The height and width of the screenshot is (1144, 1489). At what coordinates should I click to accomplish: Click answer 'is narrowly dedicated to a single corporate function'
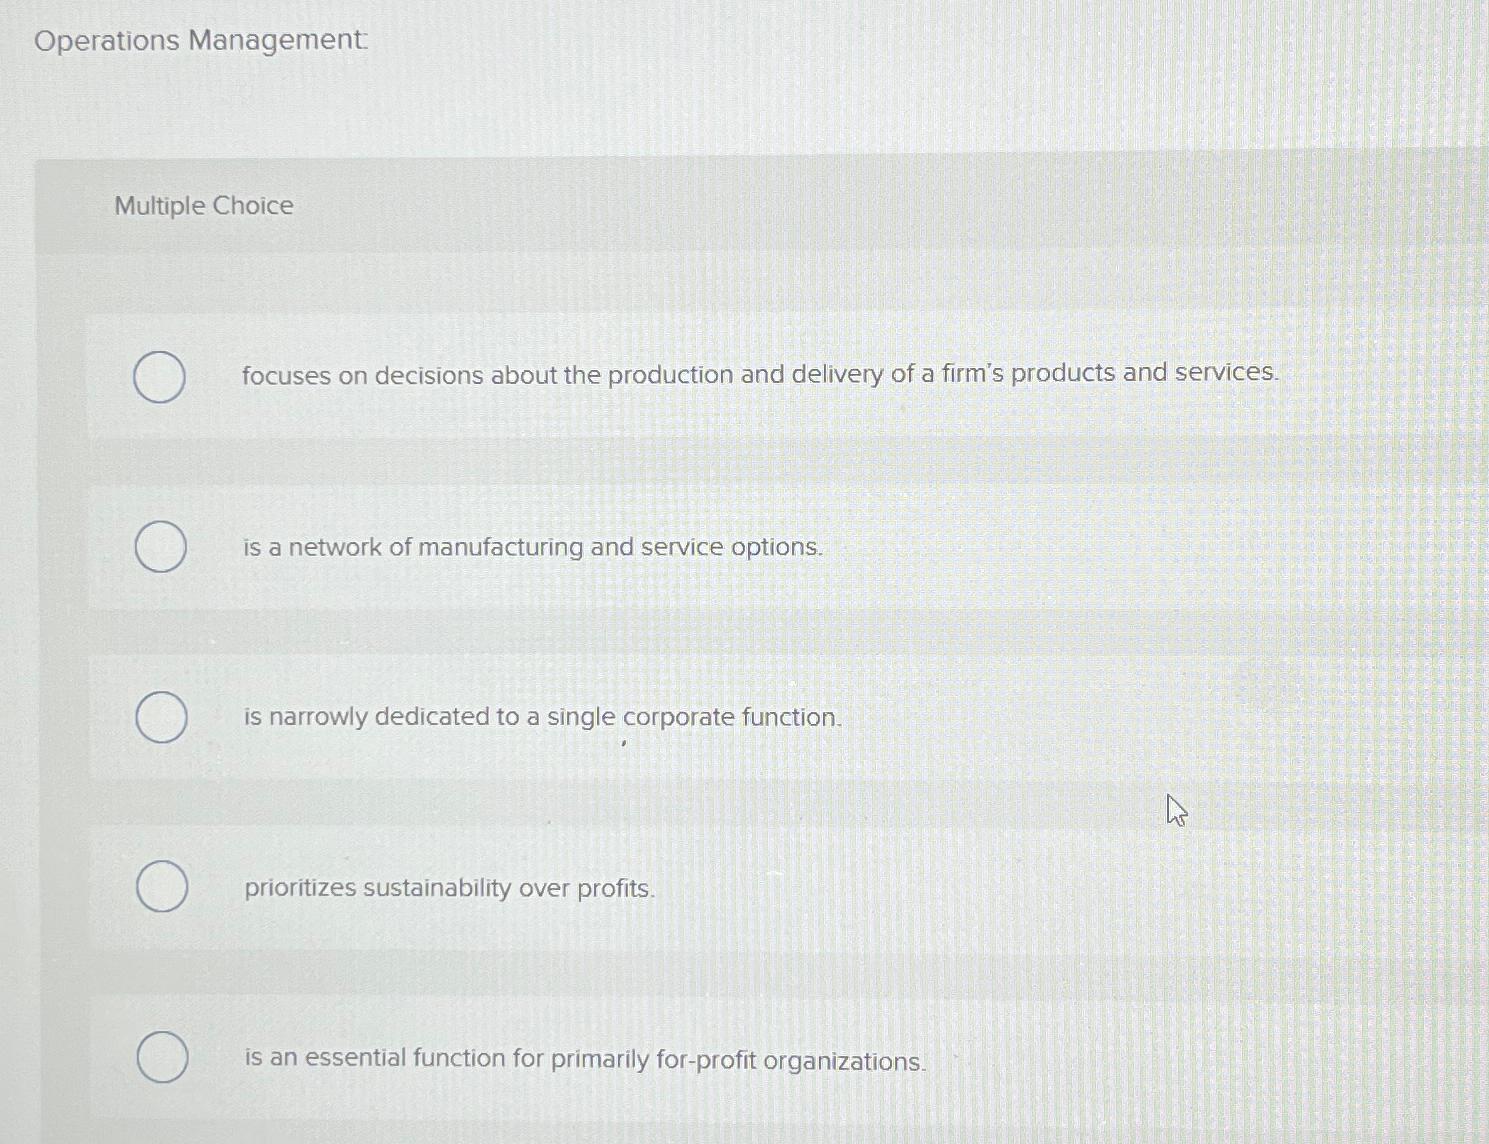click(x=541, y=717)
